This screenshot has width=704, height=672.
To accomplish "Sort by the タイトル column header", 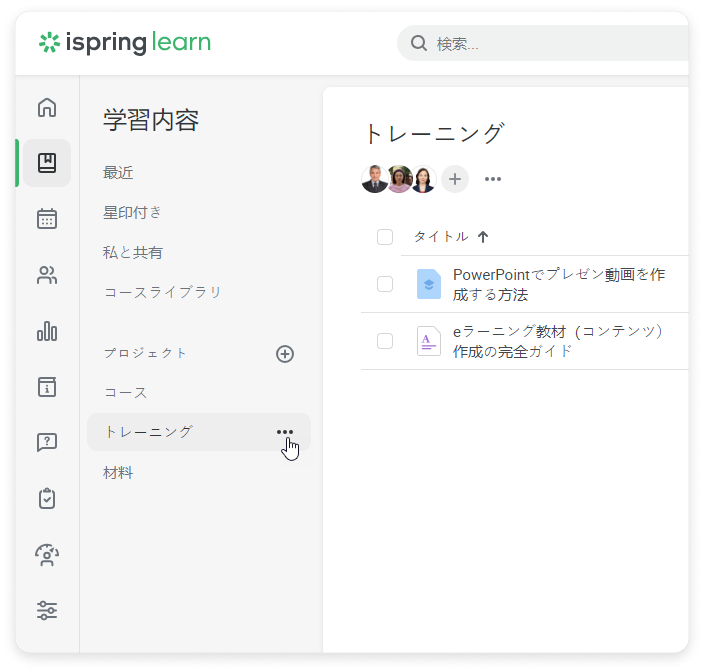I will point(441,237).
